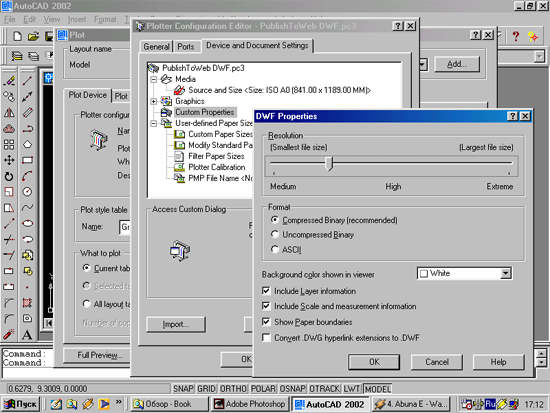Screen dimensions: 550x413
Task: Select the Extend tool
Action: [x=9, y=255]
